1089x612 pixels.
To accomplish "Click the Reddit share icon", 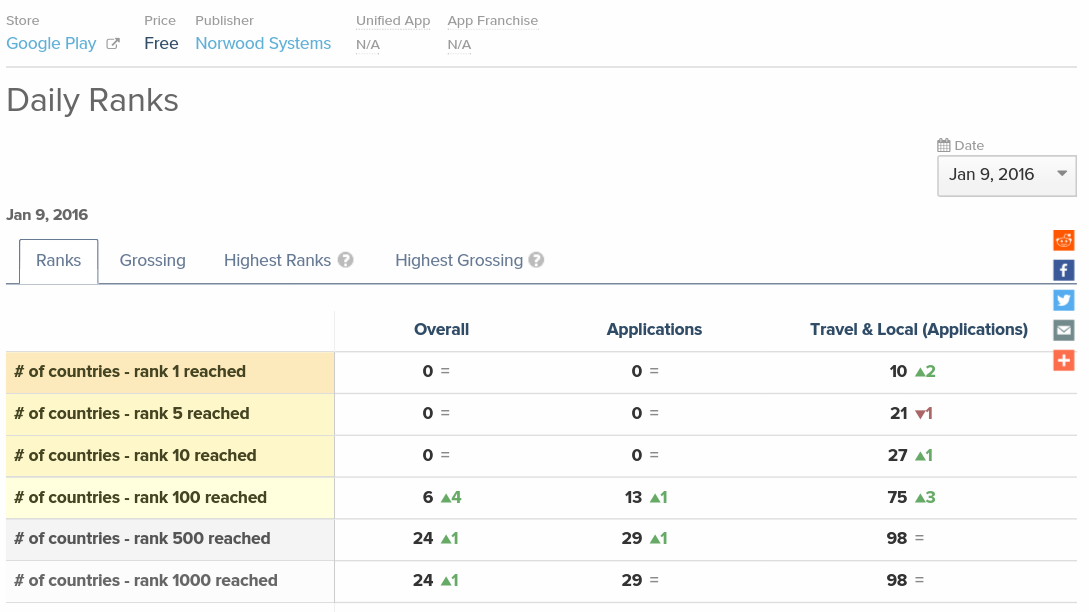I will pyautogui.click(x=1063, y=240).
